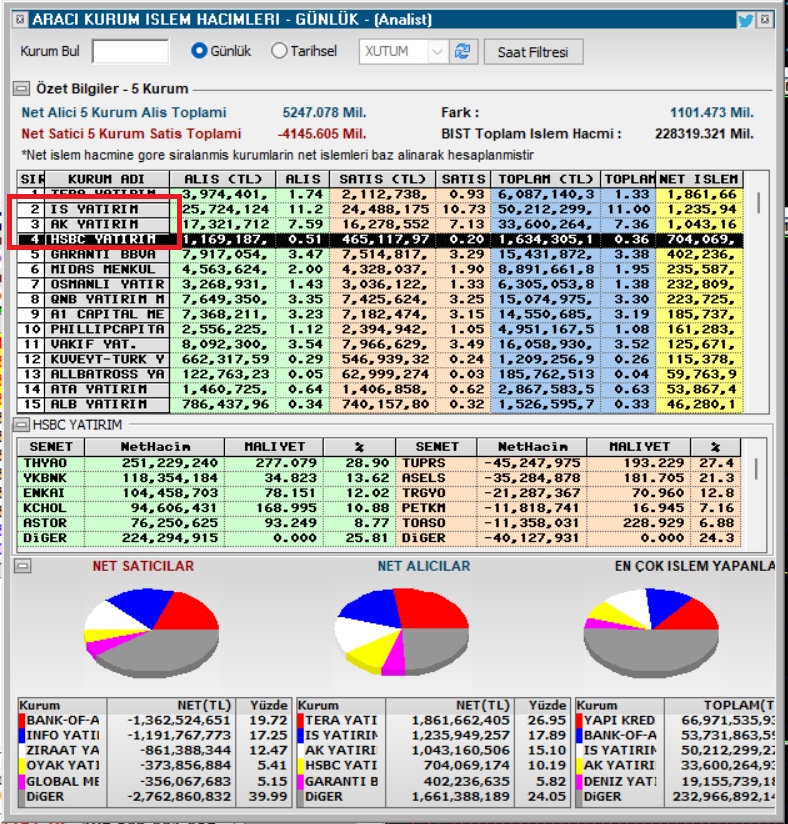Click the Saat Filtresi button

point(532,52)
